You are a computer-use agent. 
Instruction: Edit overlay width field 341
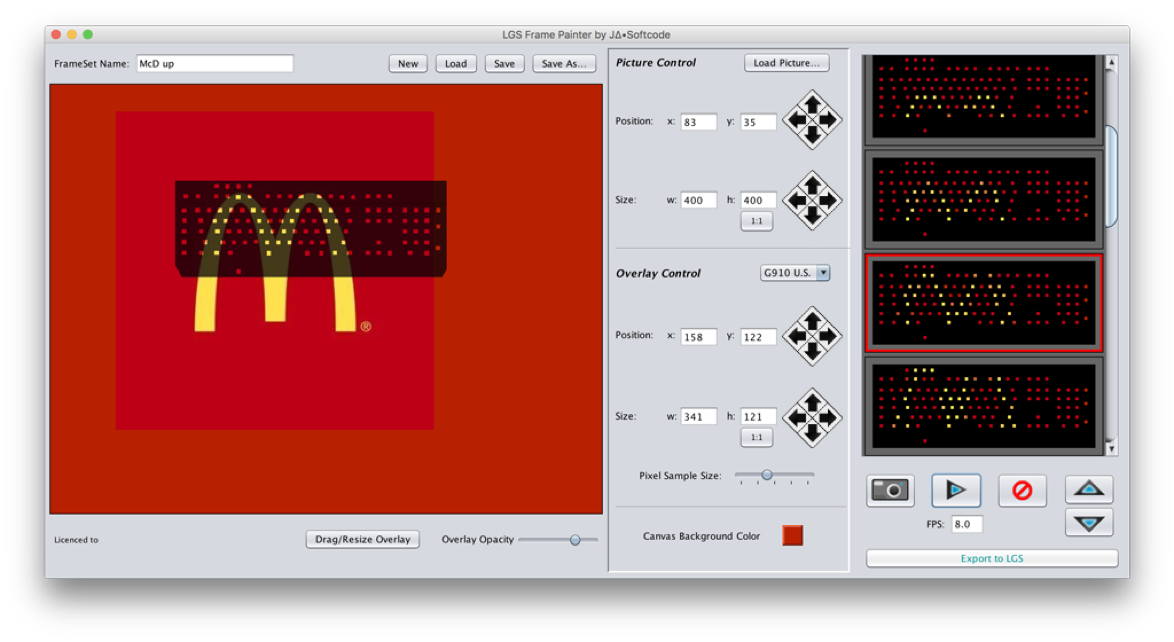[699, 417]
